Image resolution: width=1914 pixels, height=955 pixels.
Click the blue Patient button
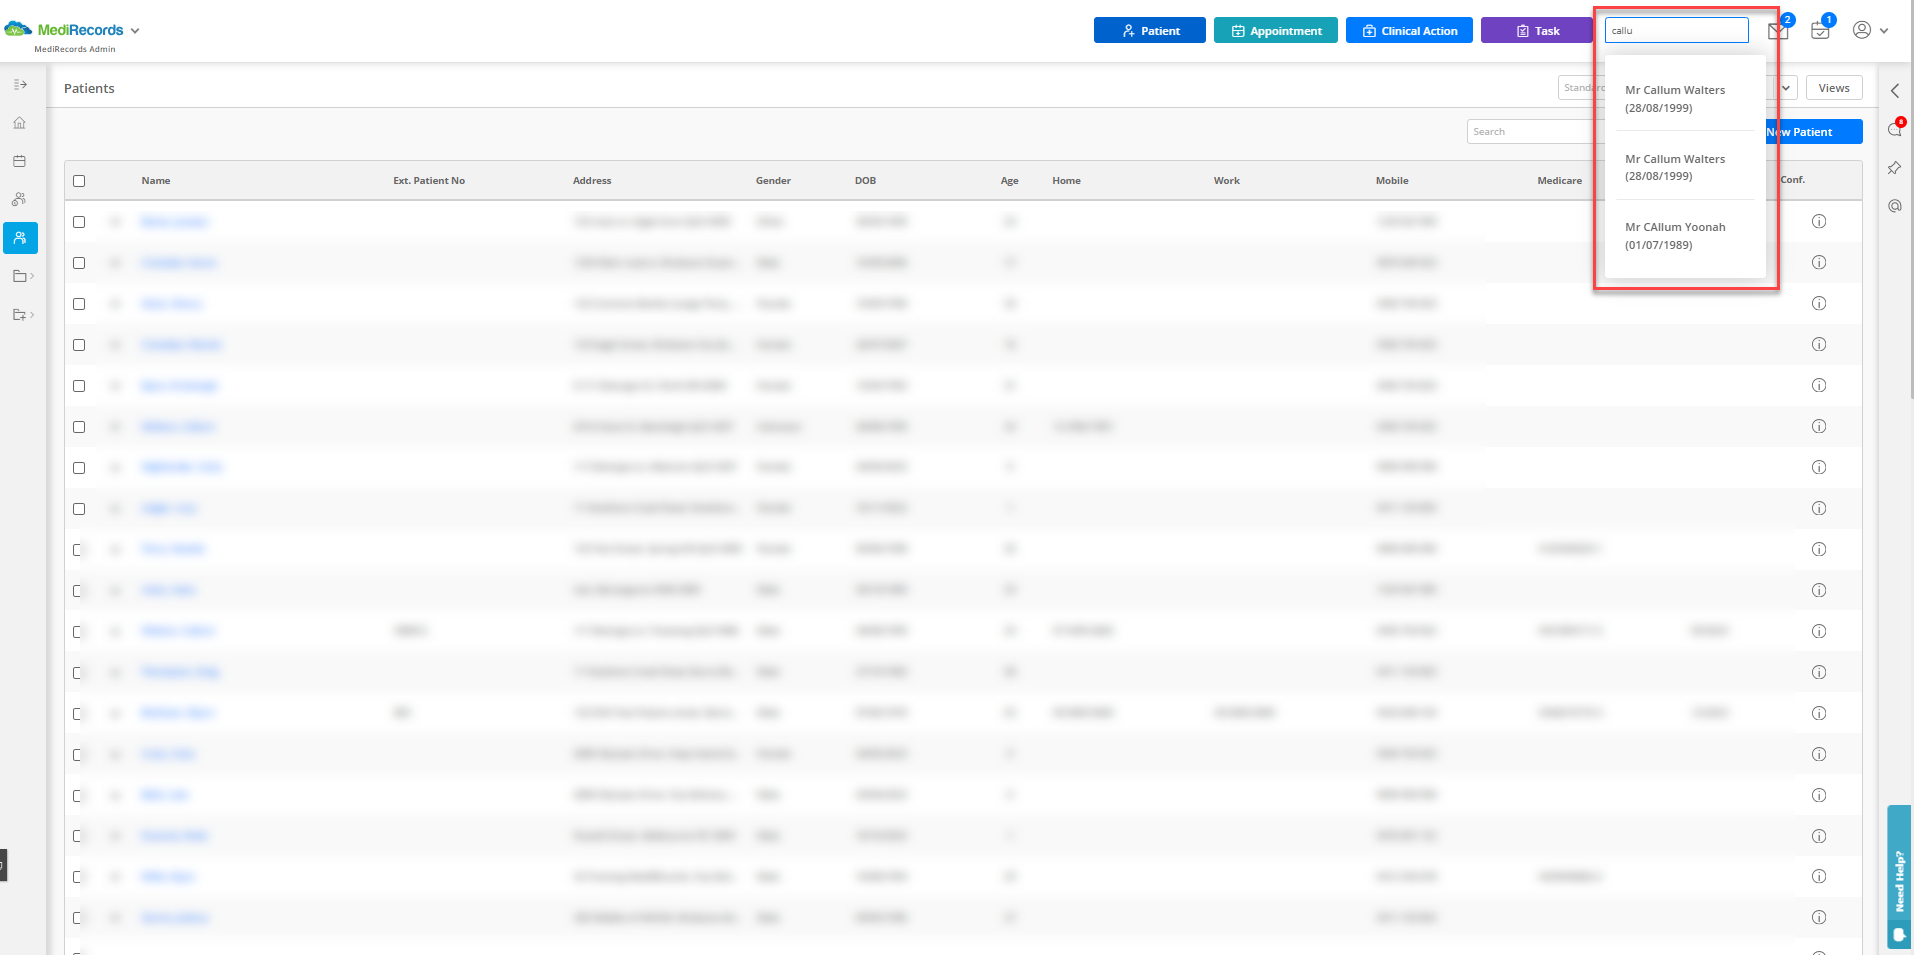1149,30
